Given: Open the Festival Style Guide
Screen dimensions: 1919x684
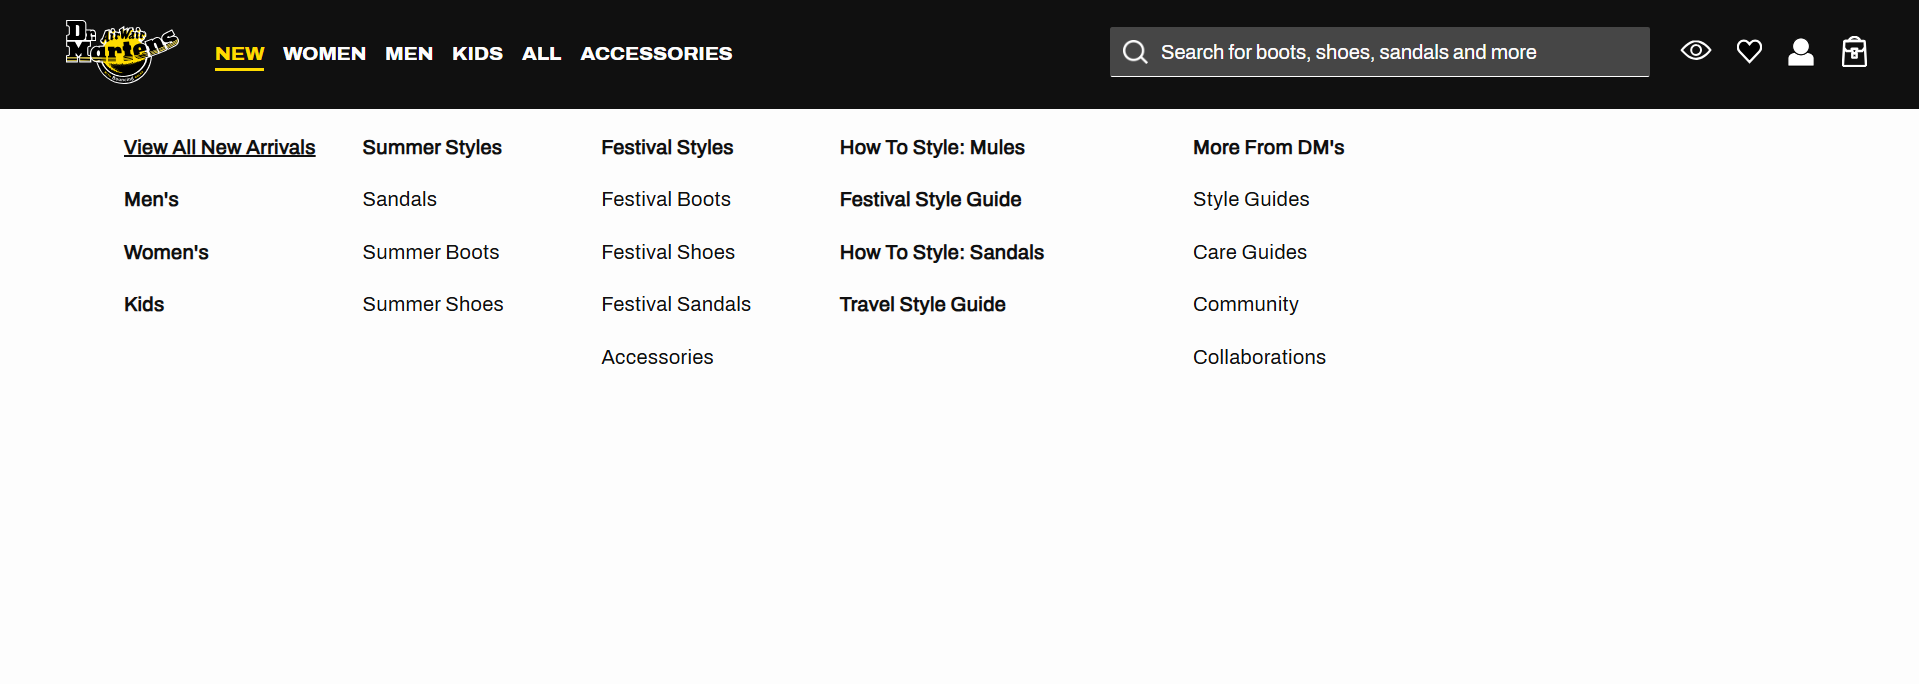Looking at the screenshot, I should [930, 199].
